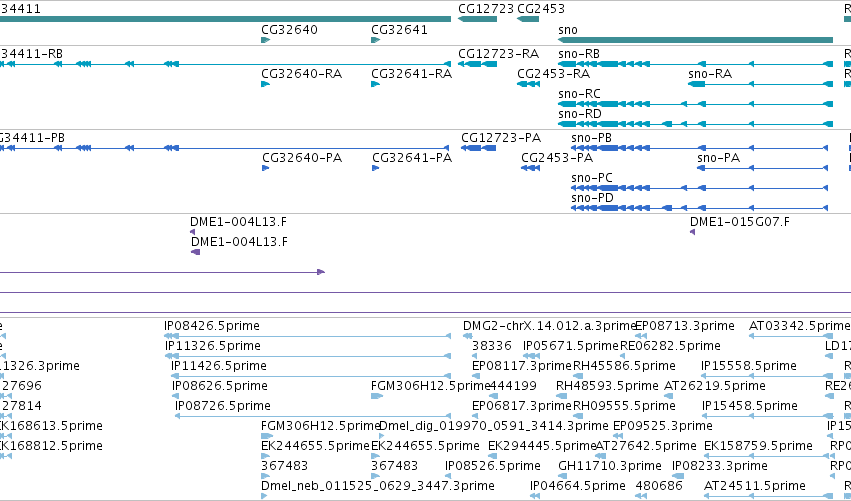Screen dimensions: 851x501
Task: Select the sno-RD transcript label
Action: coord(580,114)
